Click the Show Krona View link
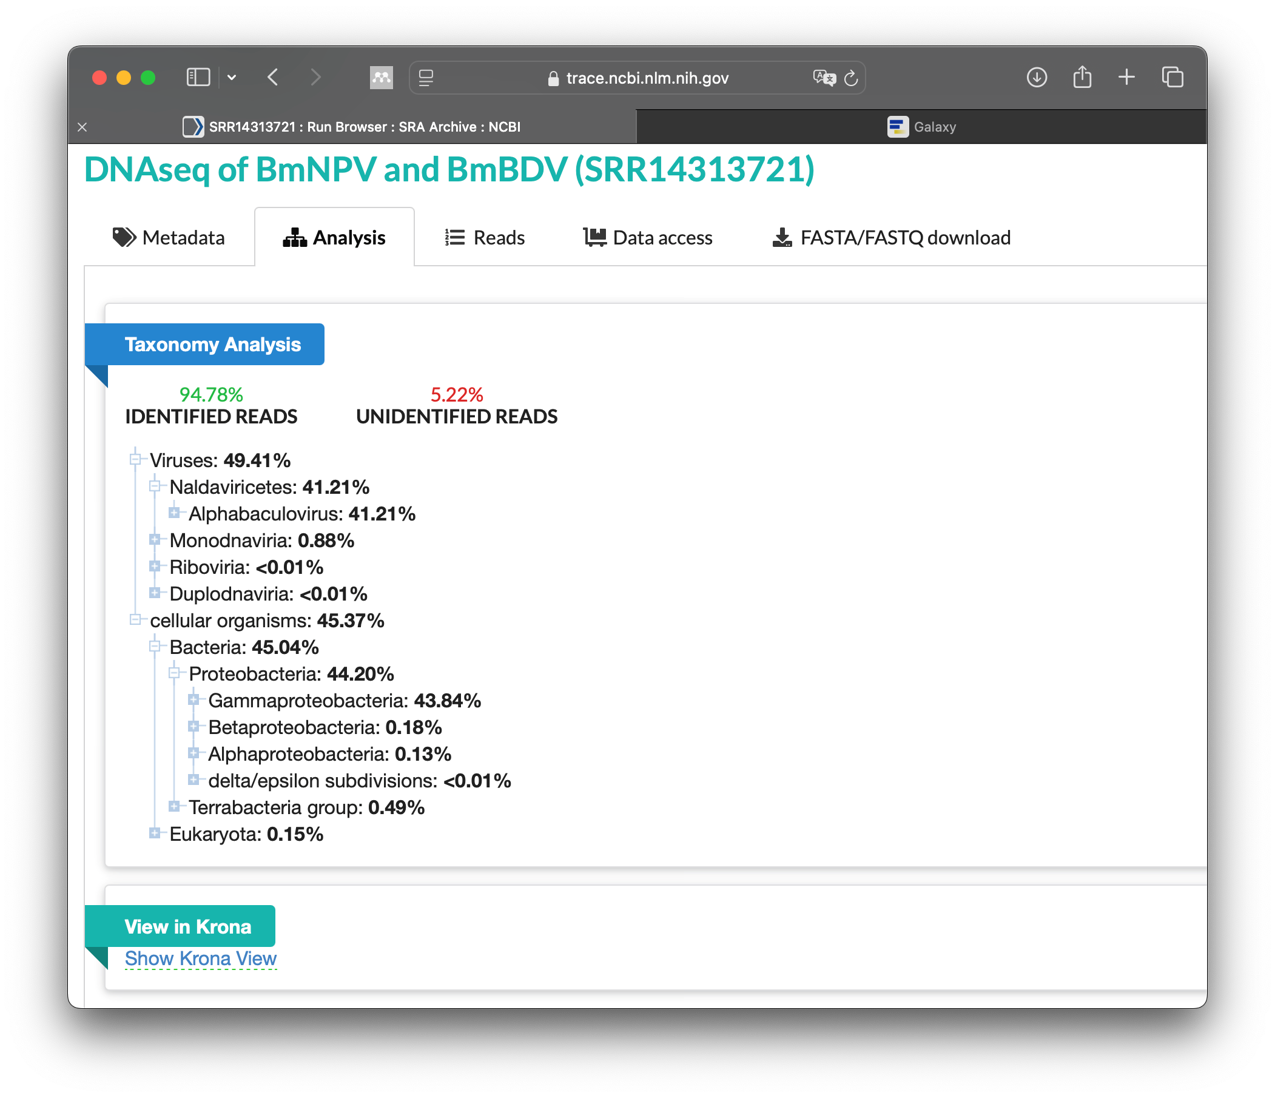The height and width of the screenshot is (1098, 1275). pos(200,958)
